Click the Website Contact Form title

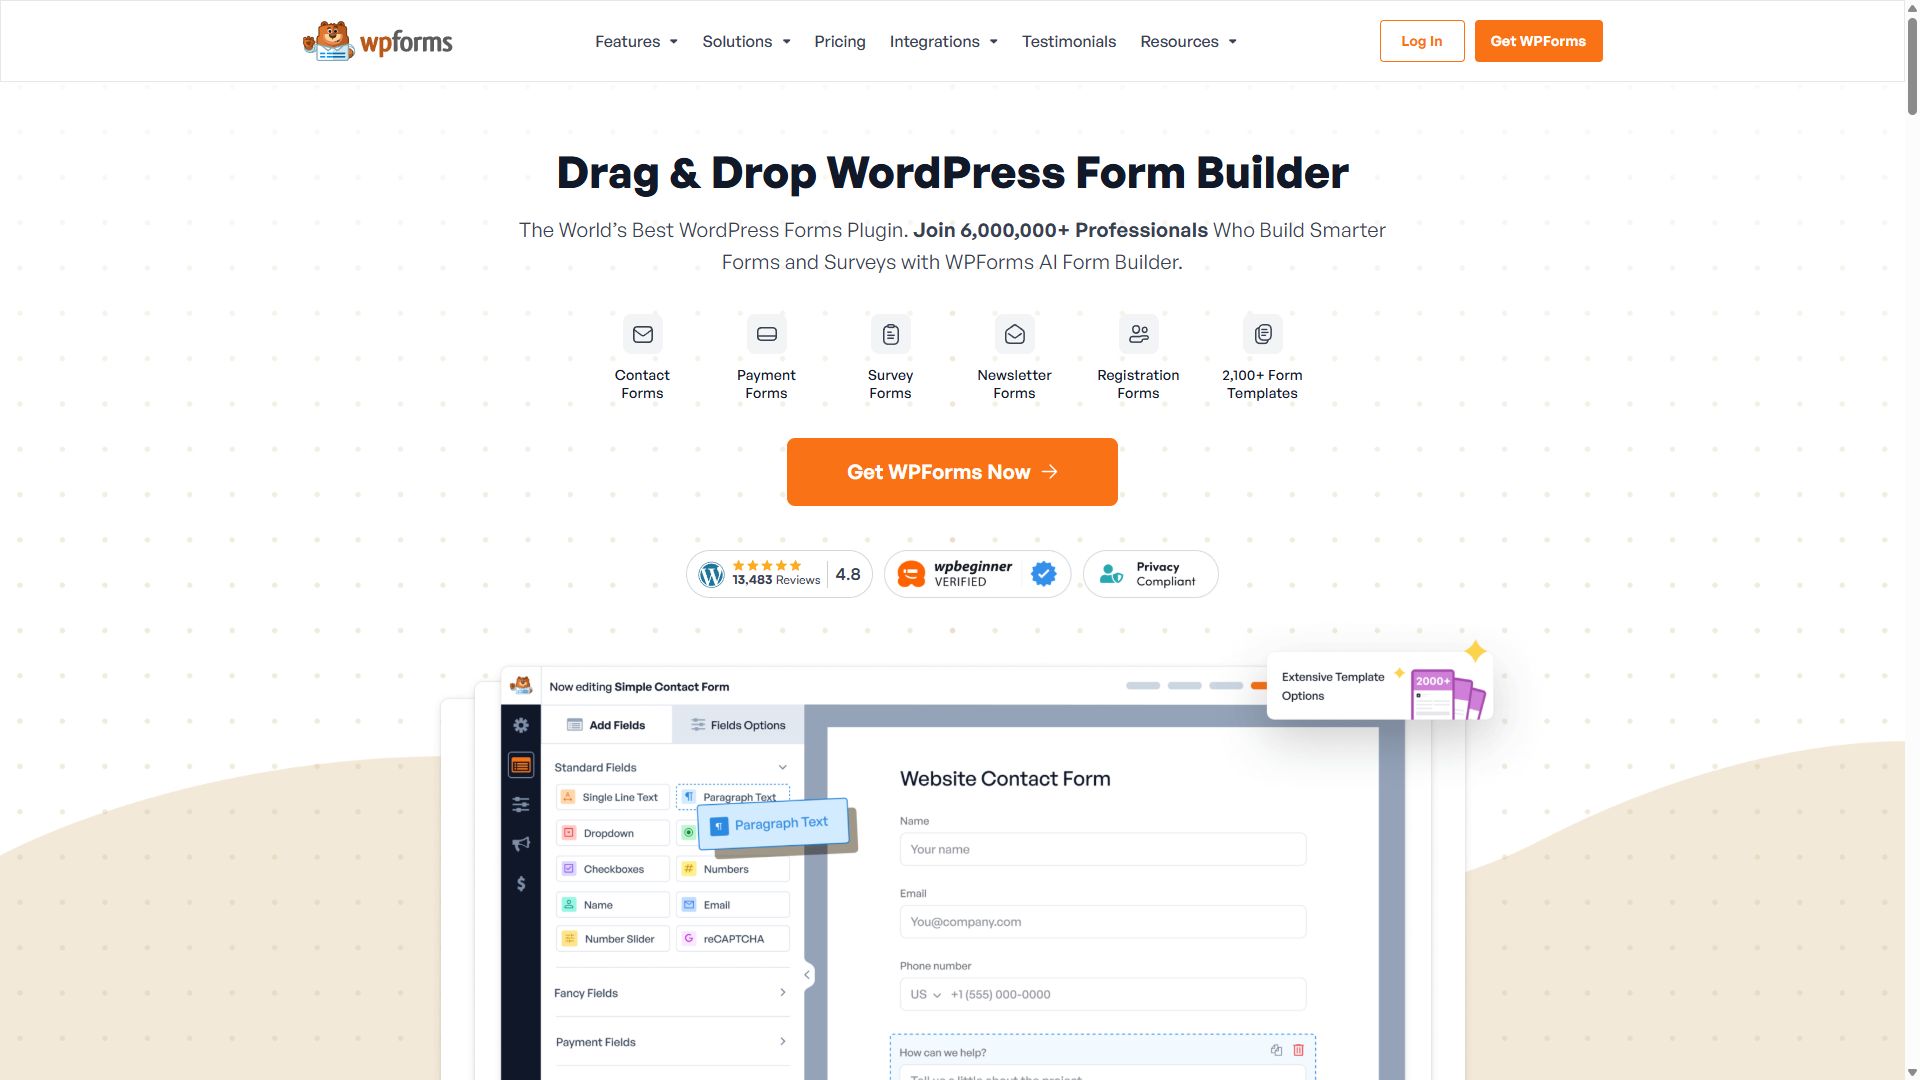[1005, 779]
